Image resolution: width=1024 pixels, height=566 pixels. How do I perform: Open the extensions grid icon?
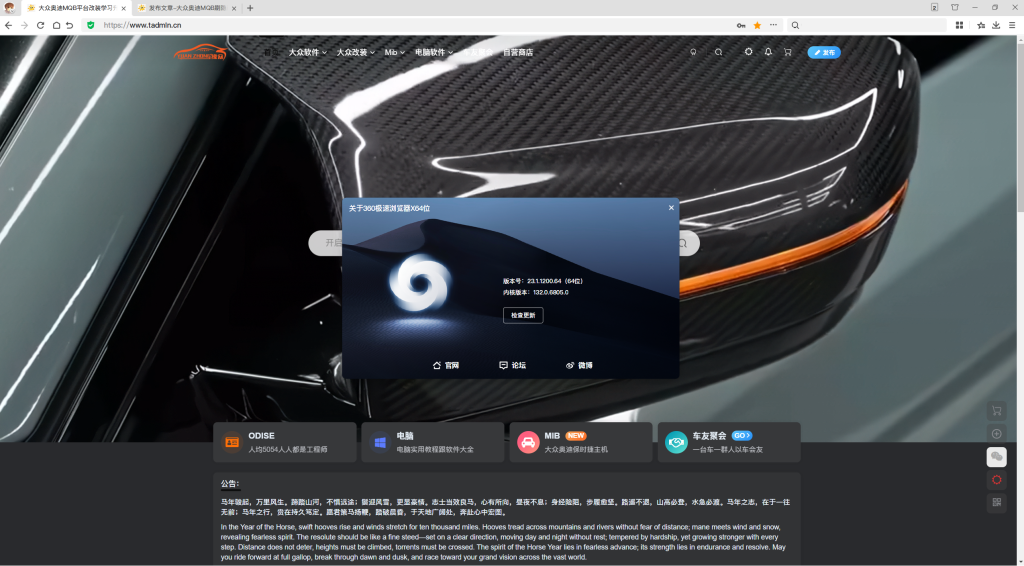(x=959, y=25)
